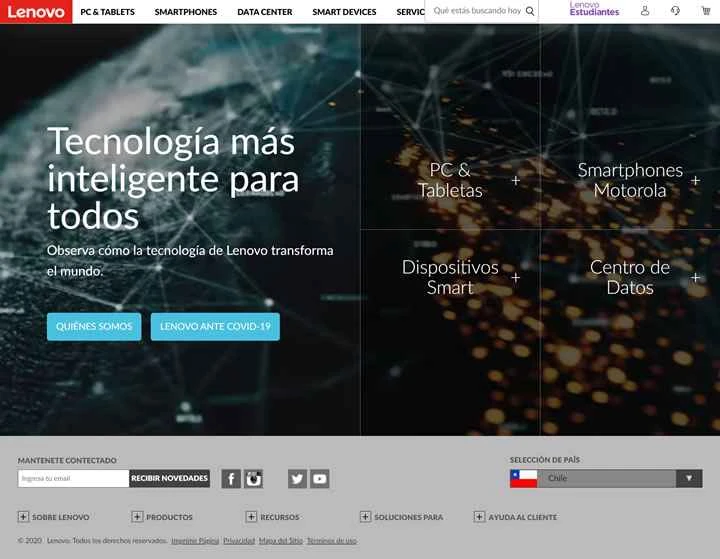Click the Lenovo logo

pos(36,12)
